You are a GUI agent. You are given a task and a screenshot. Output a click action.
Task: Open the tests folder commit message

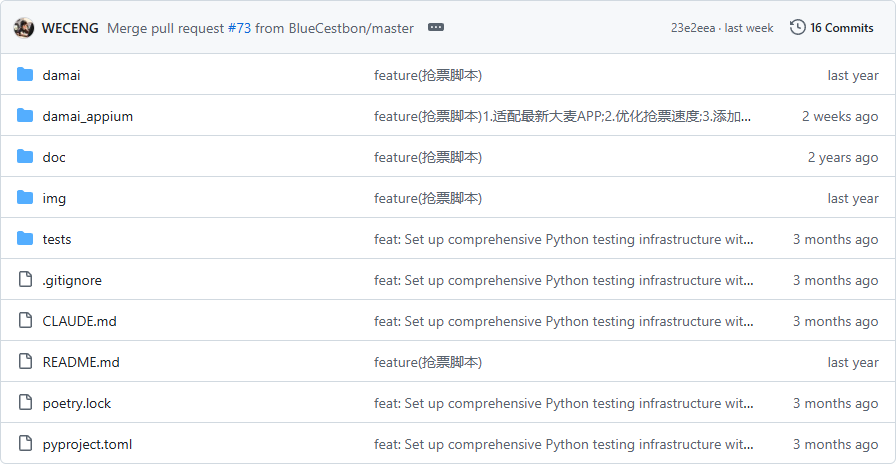click(563, 239)
